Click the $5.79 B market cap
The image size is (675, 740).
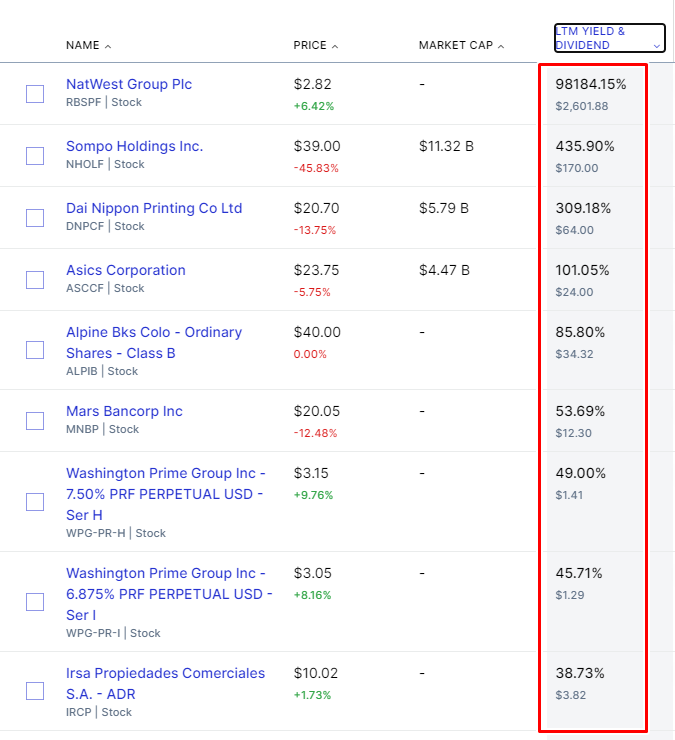(x=444, y=208)
